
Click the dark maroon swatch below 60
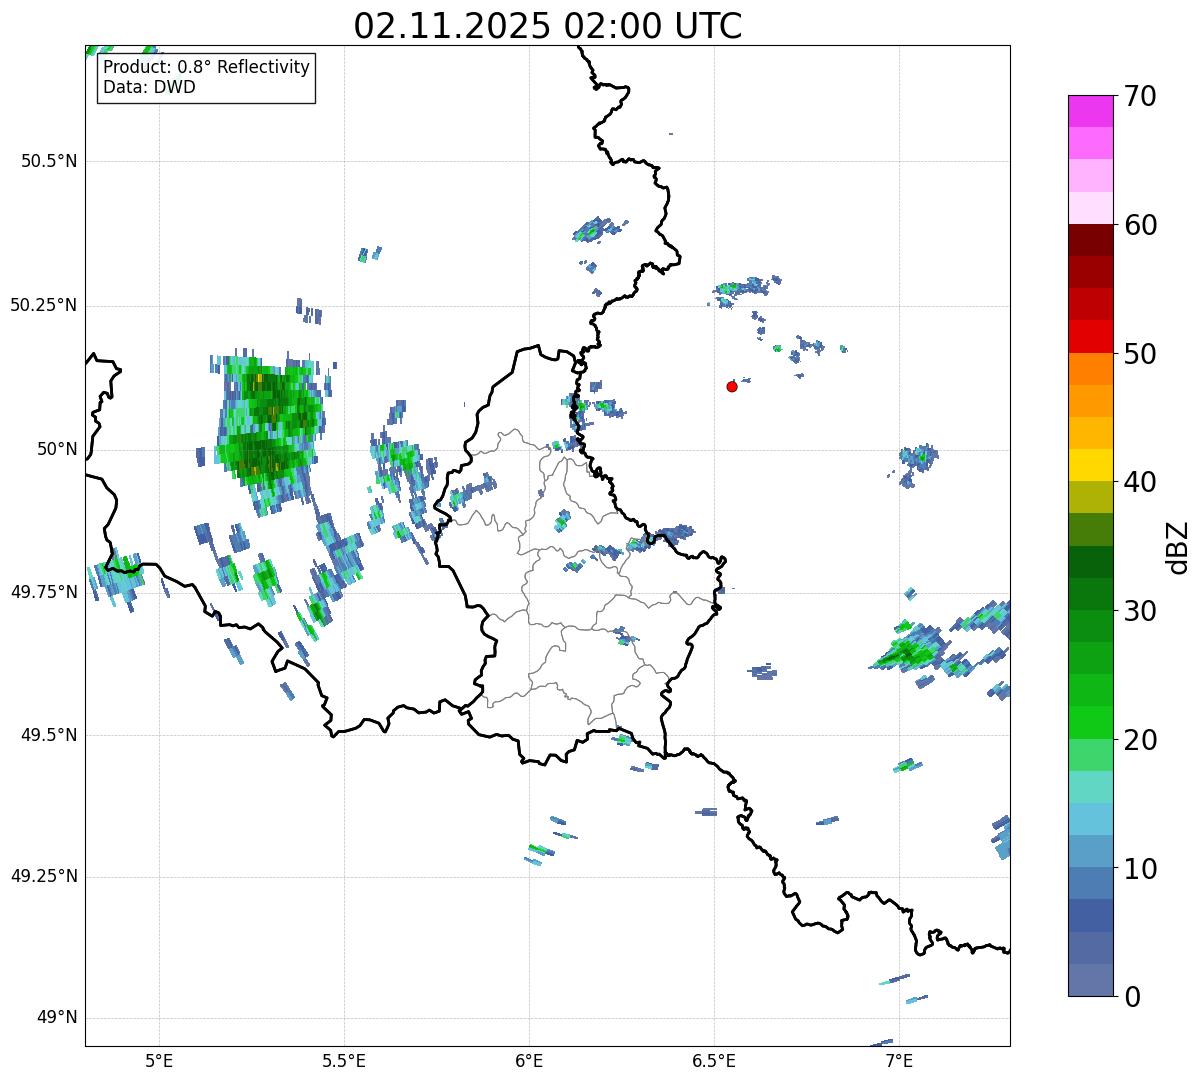[x=1089, y=240]
